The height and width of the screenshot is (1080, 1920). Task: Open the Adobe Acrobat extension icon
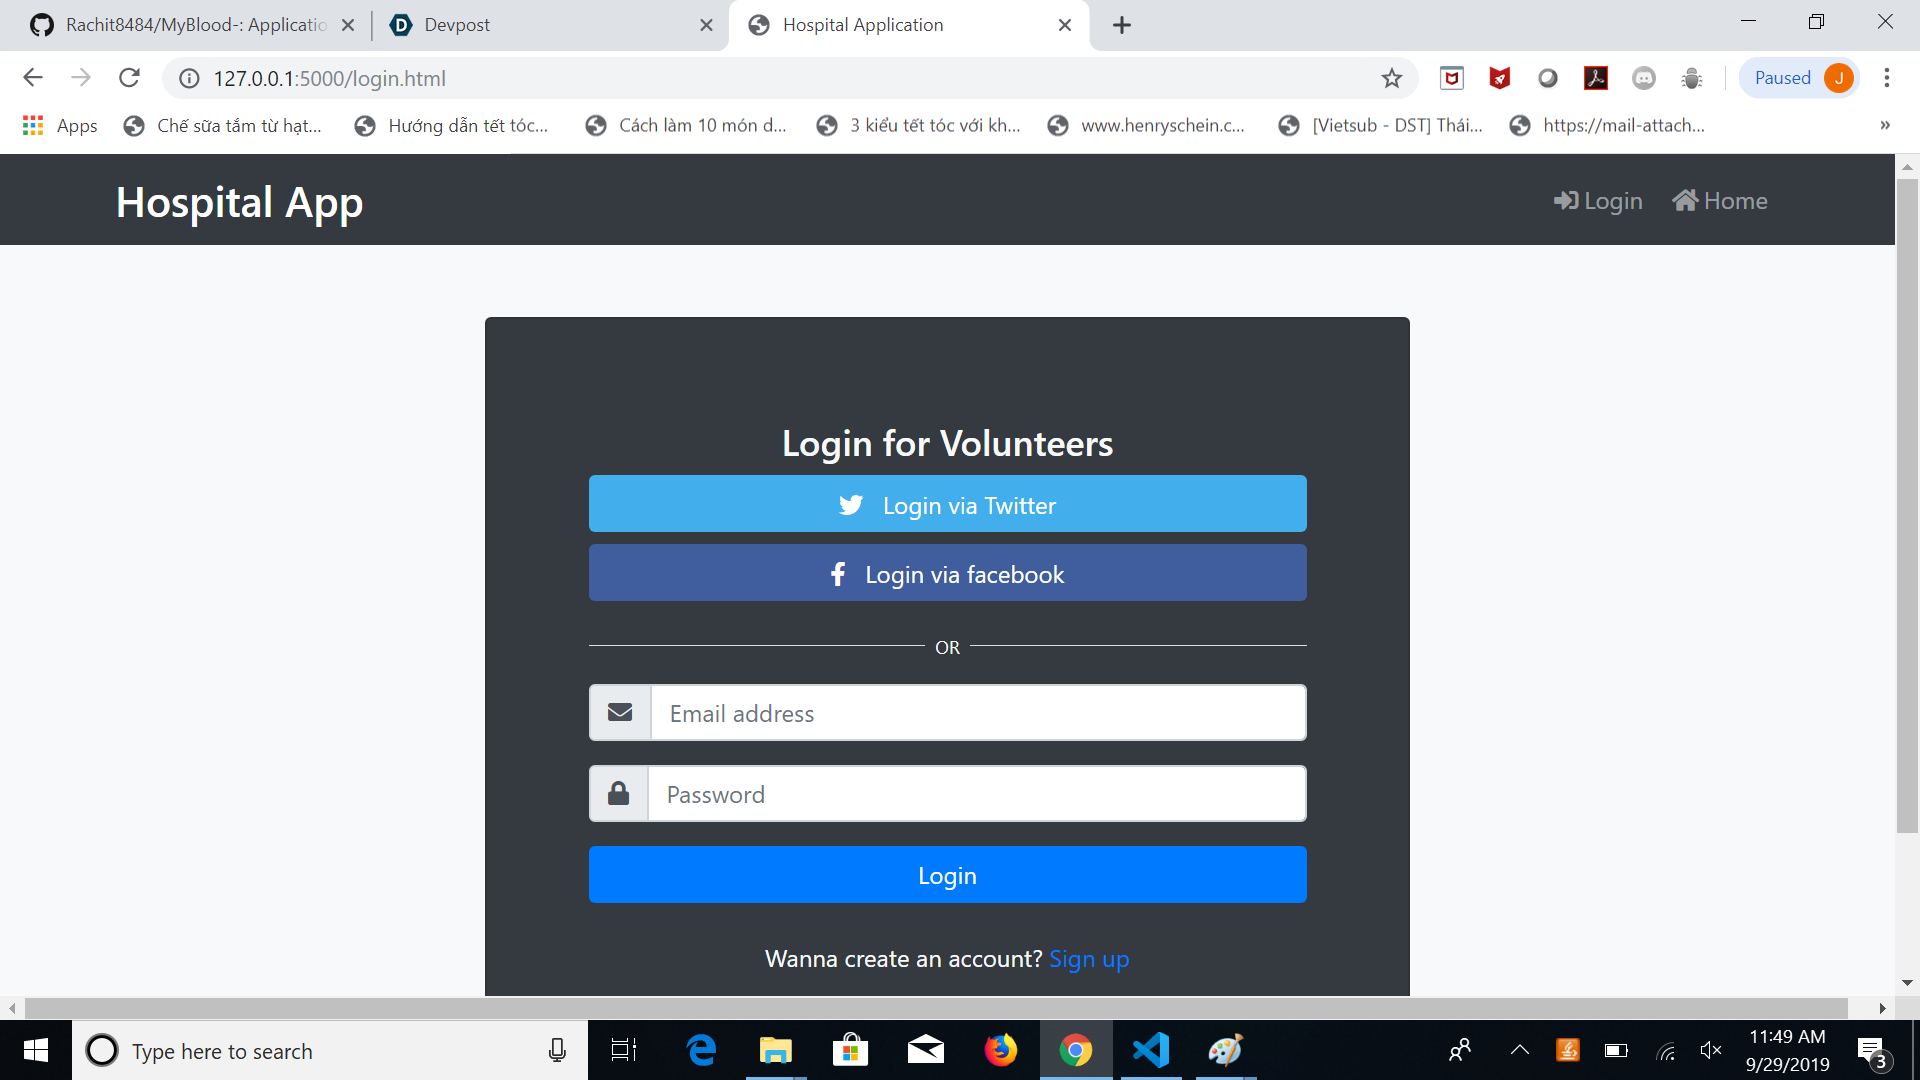tap(1596, 78)
